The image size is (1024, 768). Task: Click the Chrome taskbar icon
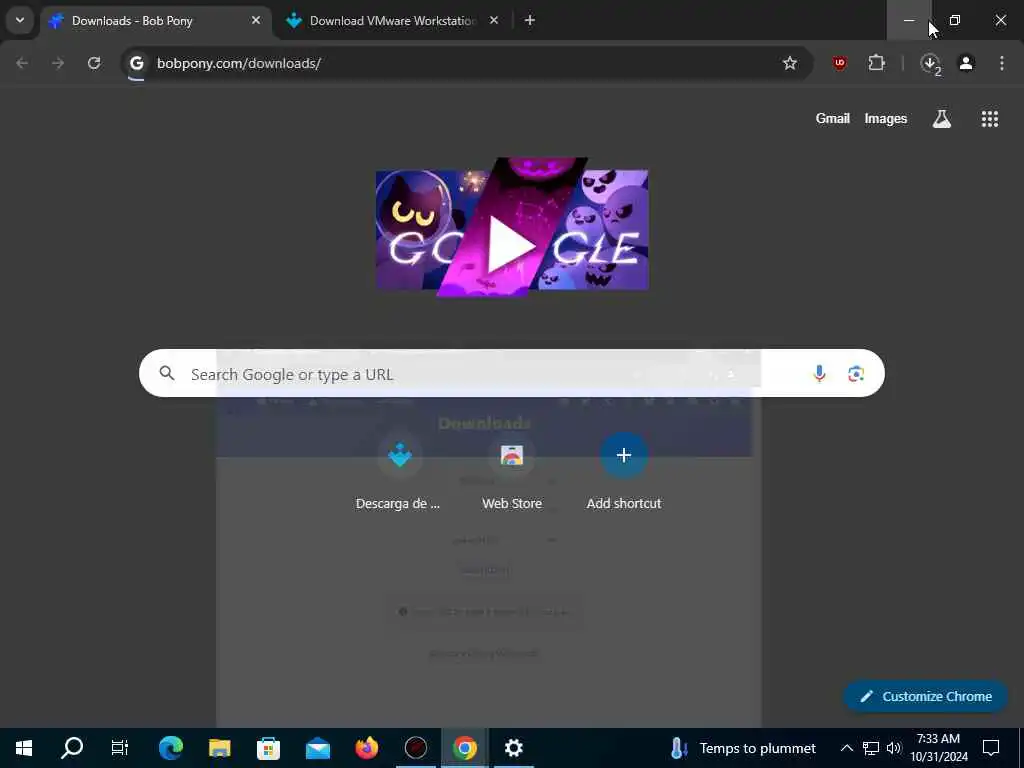pos(464,748)
